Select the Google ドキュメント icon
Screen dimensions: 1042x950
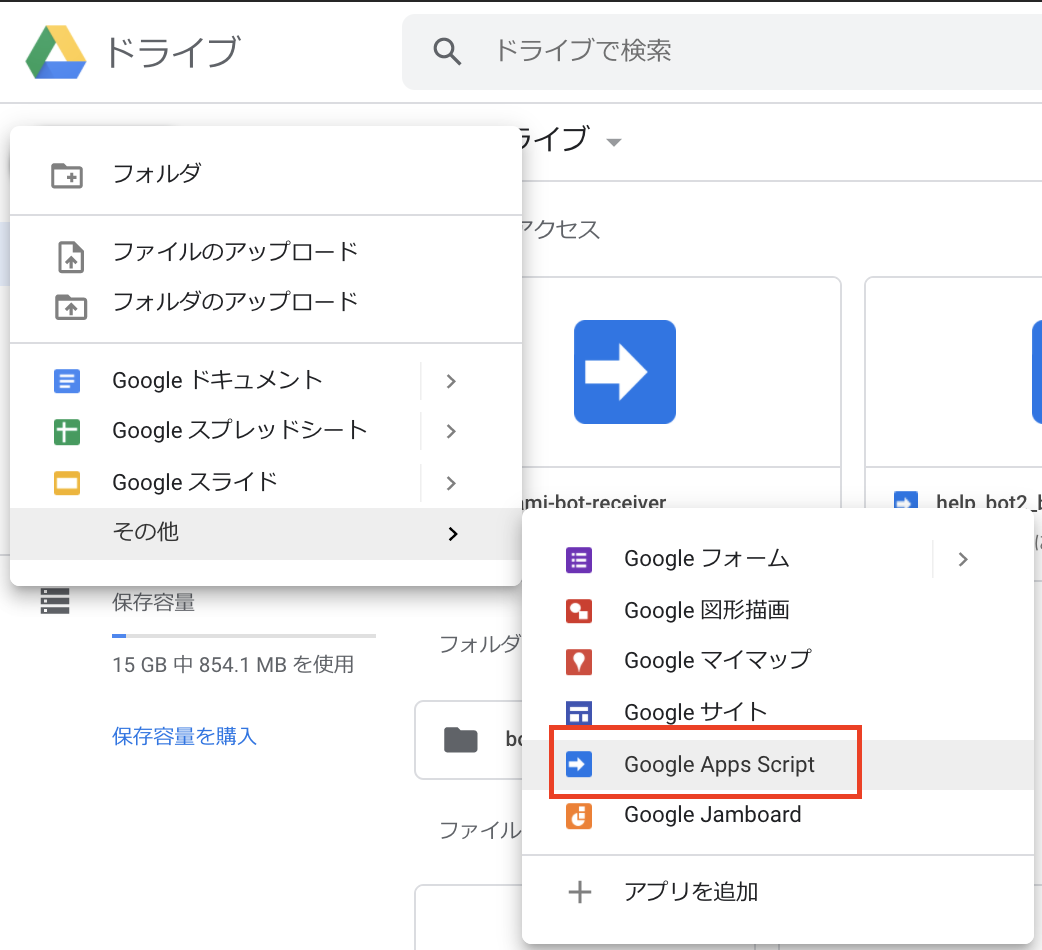[66, 381]
